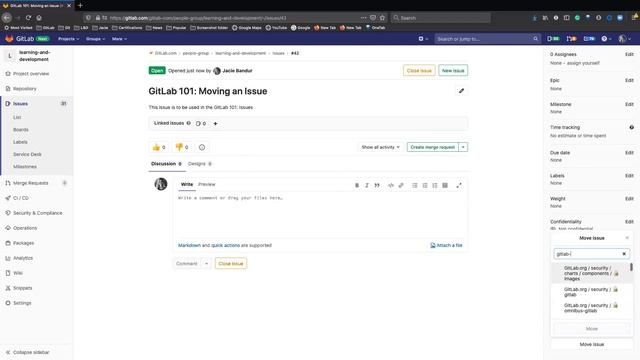Collapse the left sidebar
This screenshot has height=360, width=640.
coord(28,352)
